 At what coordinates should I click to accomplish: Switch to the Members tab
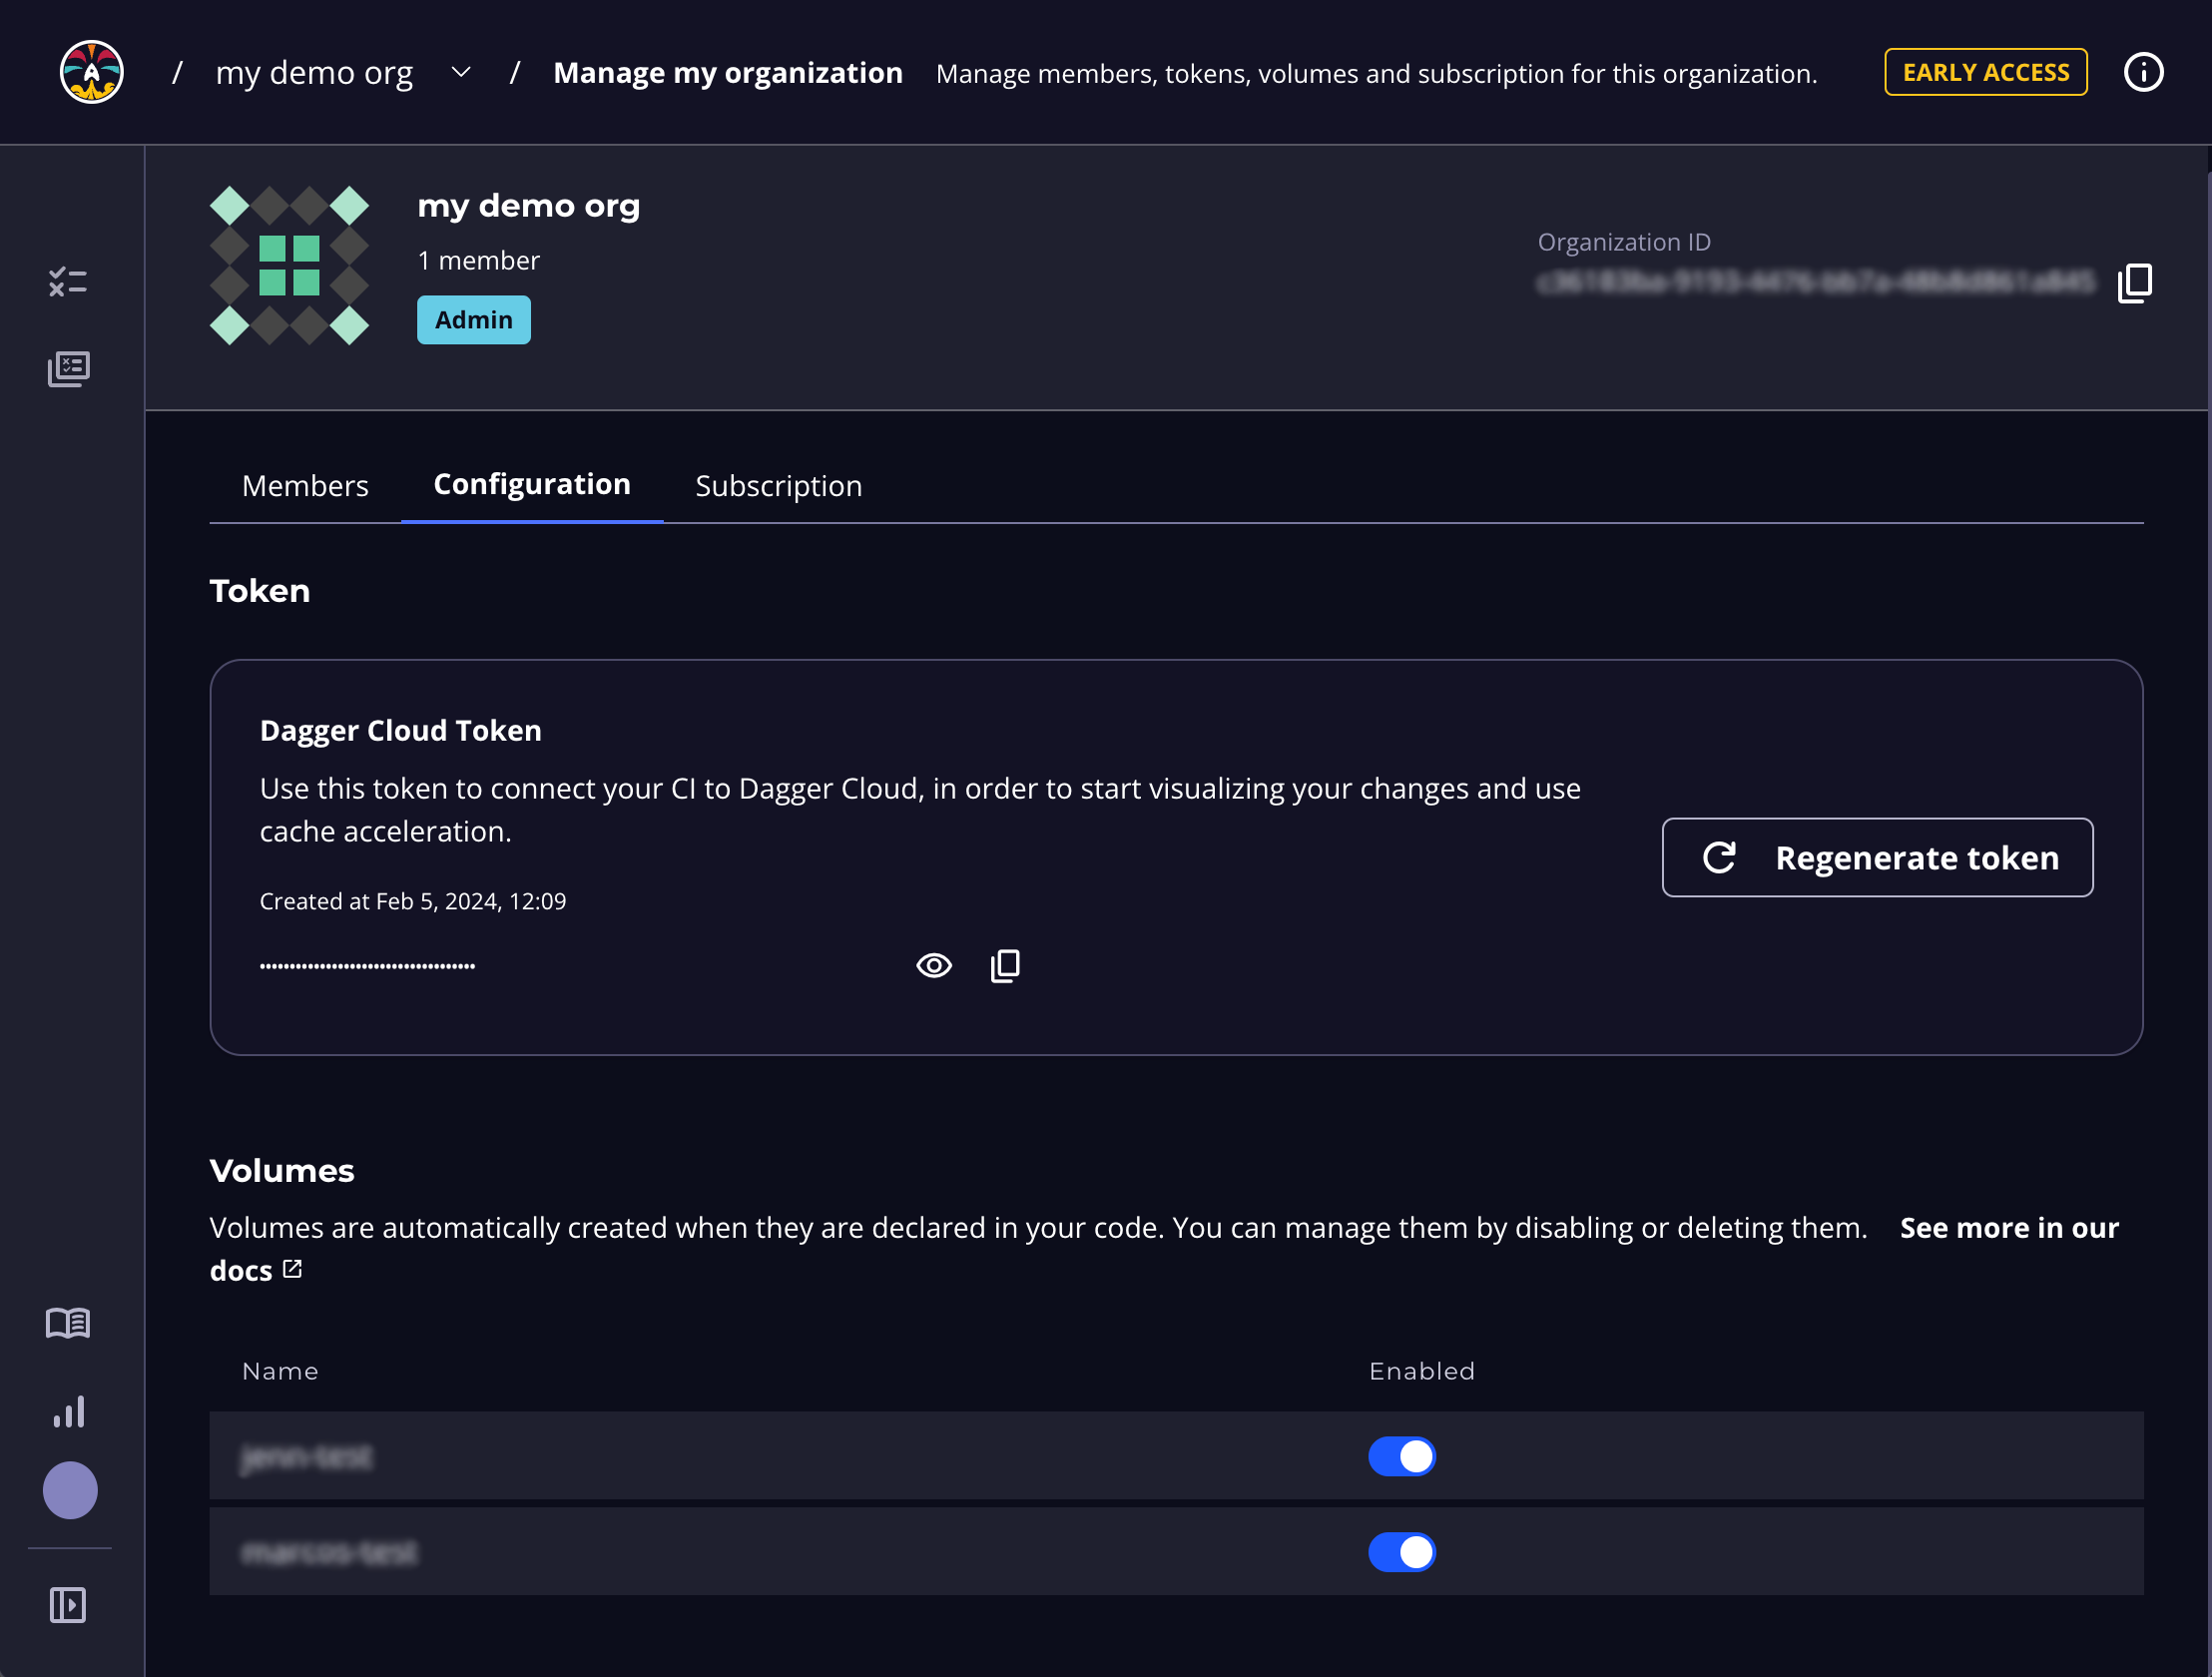(305, 486)
